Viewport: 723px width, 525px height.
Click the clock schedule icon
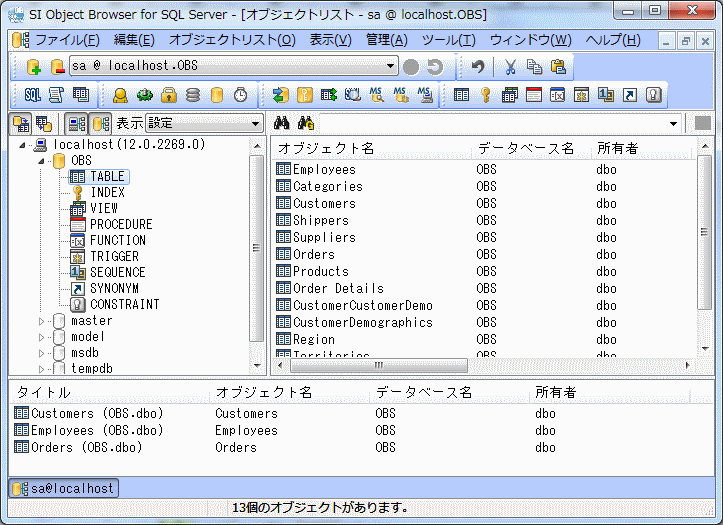coord(240,95)
